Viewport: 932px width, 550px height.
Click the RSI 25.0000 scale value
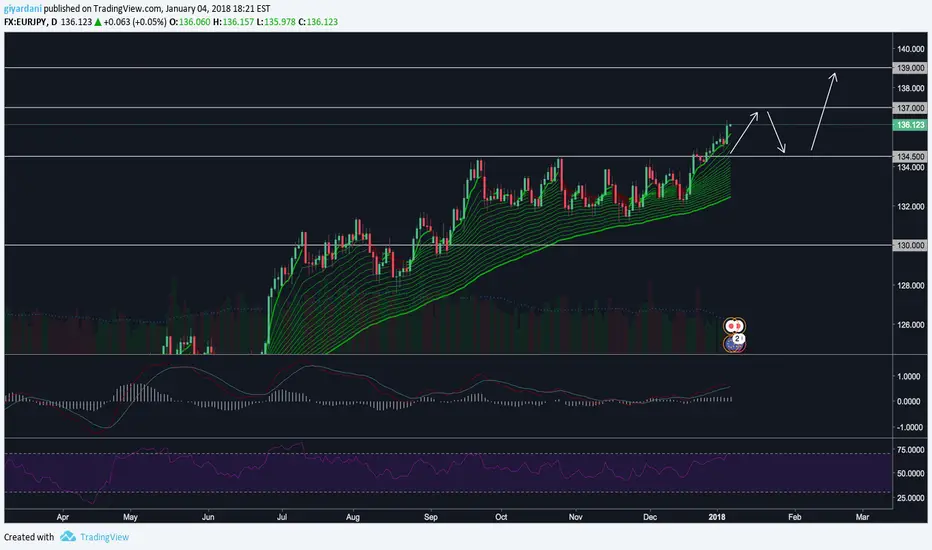tap(911, 498)
